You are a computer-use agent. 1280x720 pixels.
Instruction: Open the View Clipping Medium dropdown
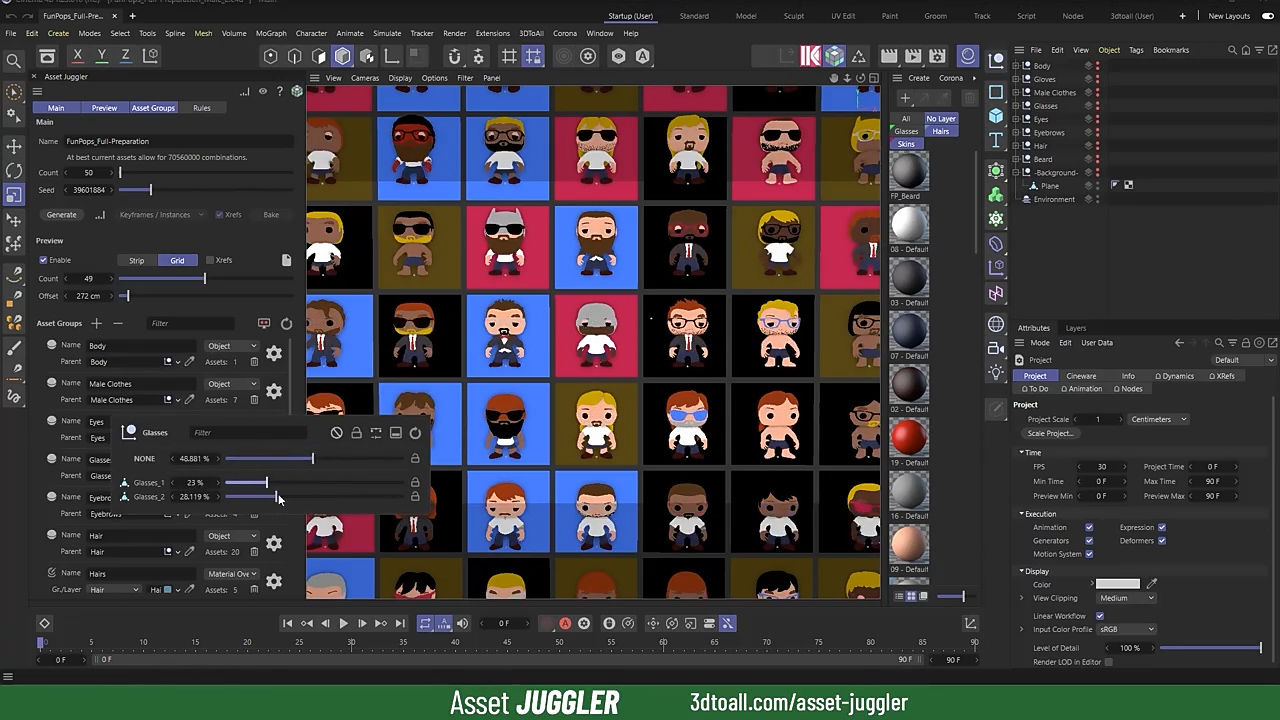(x=1126, y=598)
